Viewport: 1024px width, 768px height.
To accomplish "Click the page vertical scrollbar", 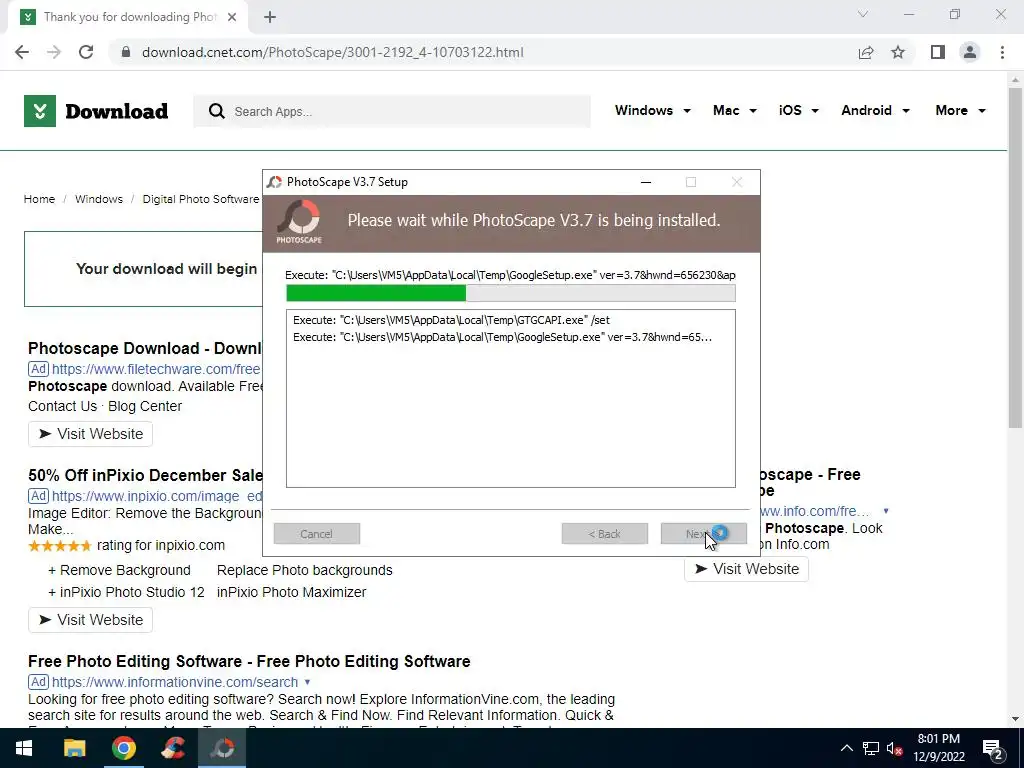I will tap(1015, 258).
